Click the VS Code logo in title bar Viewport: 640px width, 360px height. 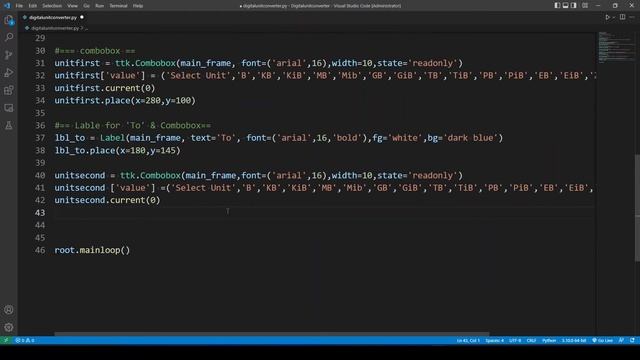pos(7,6)
